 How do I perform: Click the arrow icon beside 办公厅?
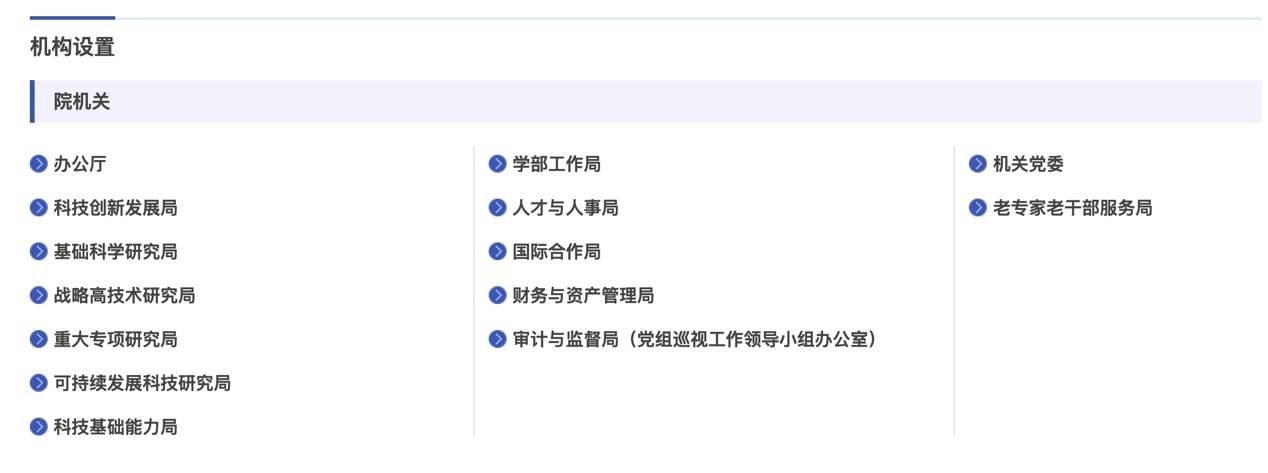tap(39, 164)
